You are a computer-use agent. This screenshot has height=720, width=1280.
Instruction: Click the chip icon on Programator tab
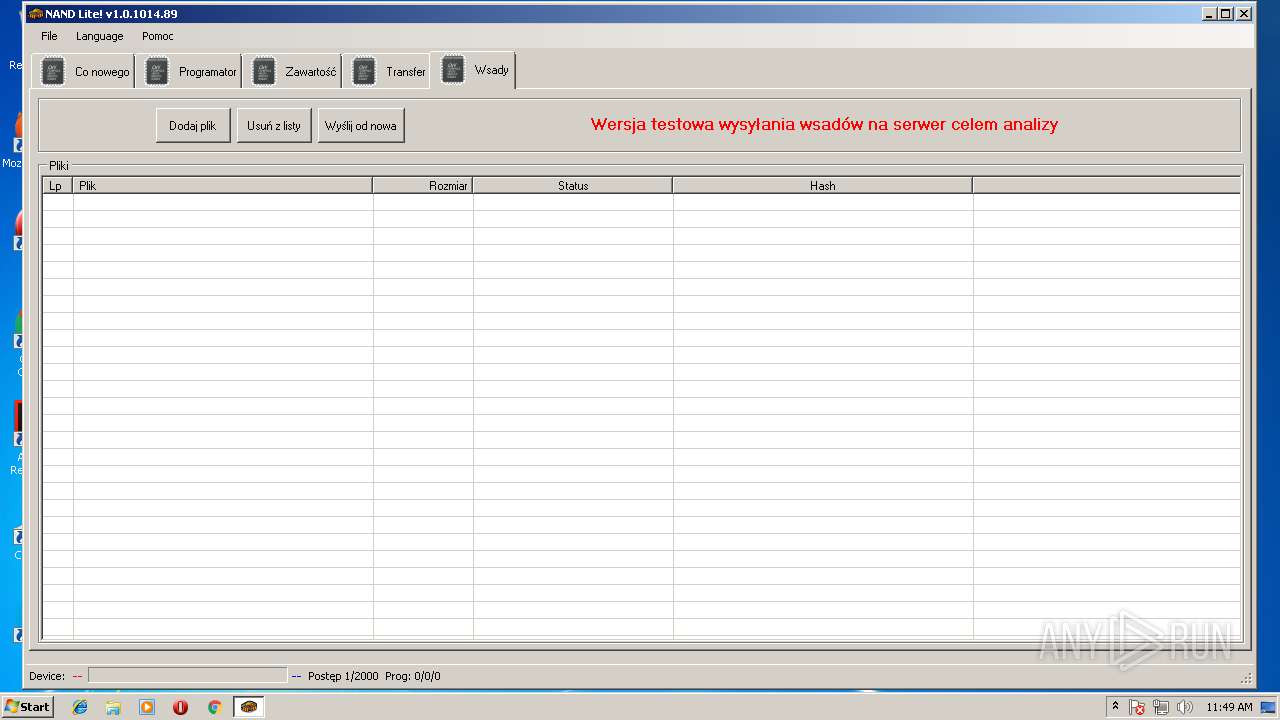(x=157, y=72)
